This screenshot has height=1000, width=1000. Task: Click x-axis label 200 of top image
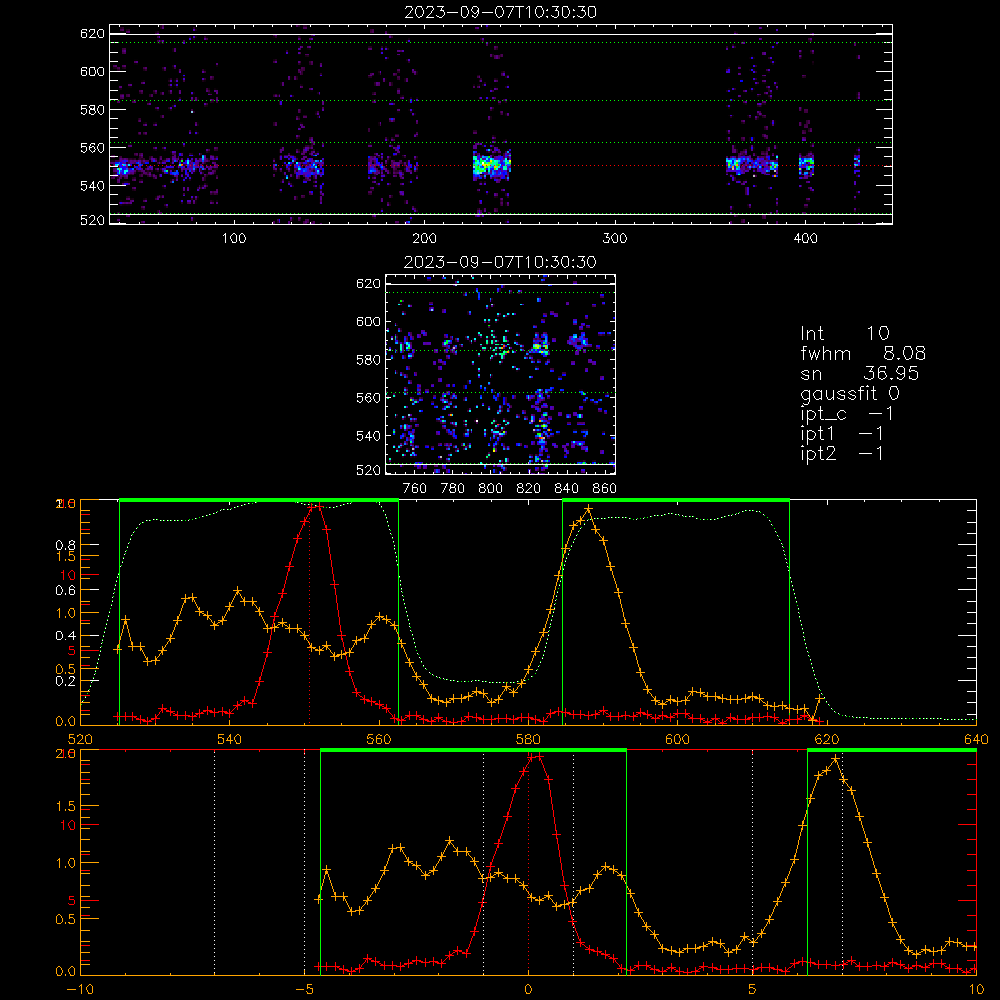click(425, 239)
